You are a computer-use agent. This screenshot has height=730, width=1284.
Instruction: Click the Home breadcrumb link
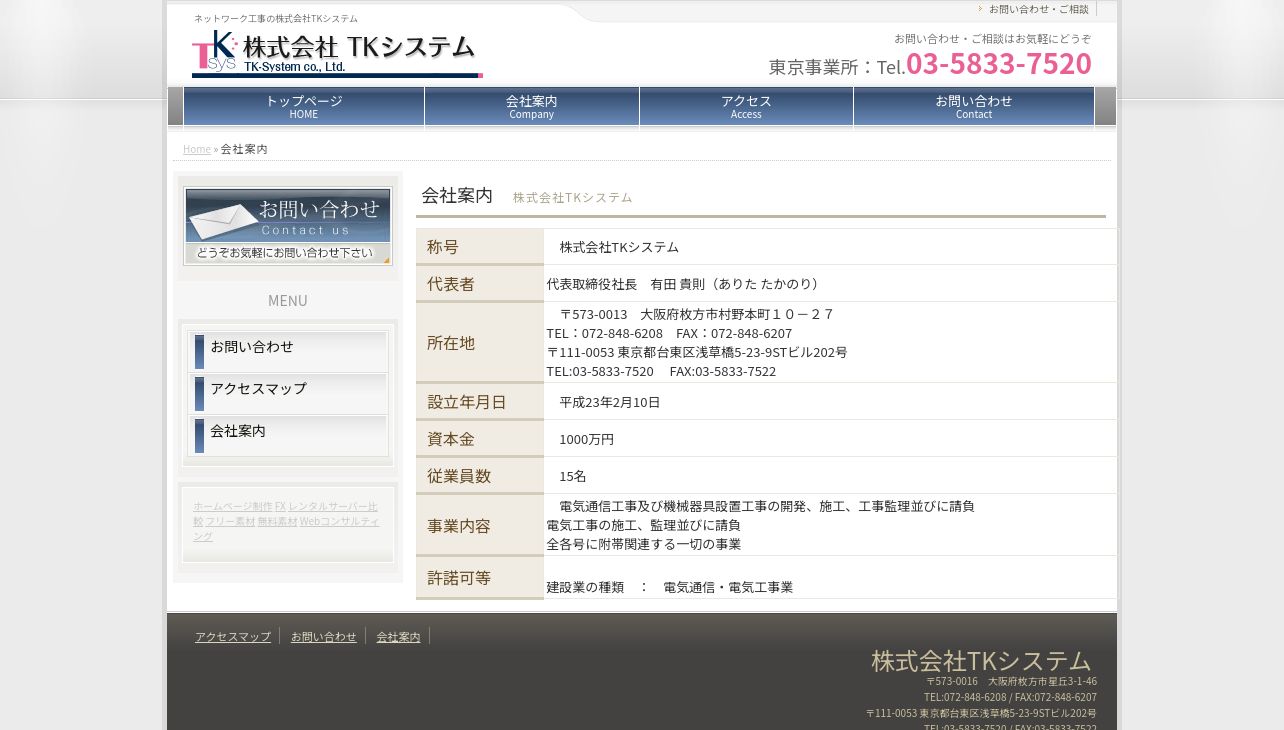point(197,149)
